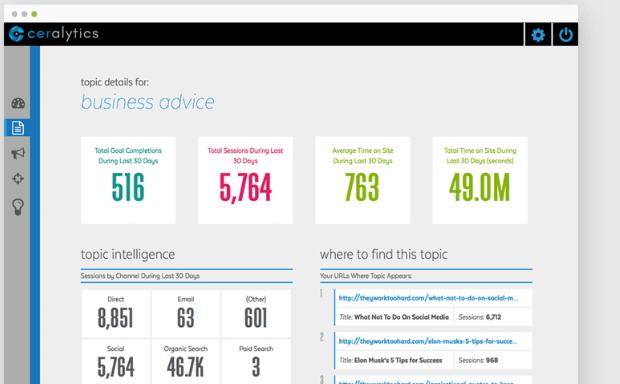620x384 pixels.
Task: Open the crosshair target sidebar icon
Action: tap(18, 179)
